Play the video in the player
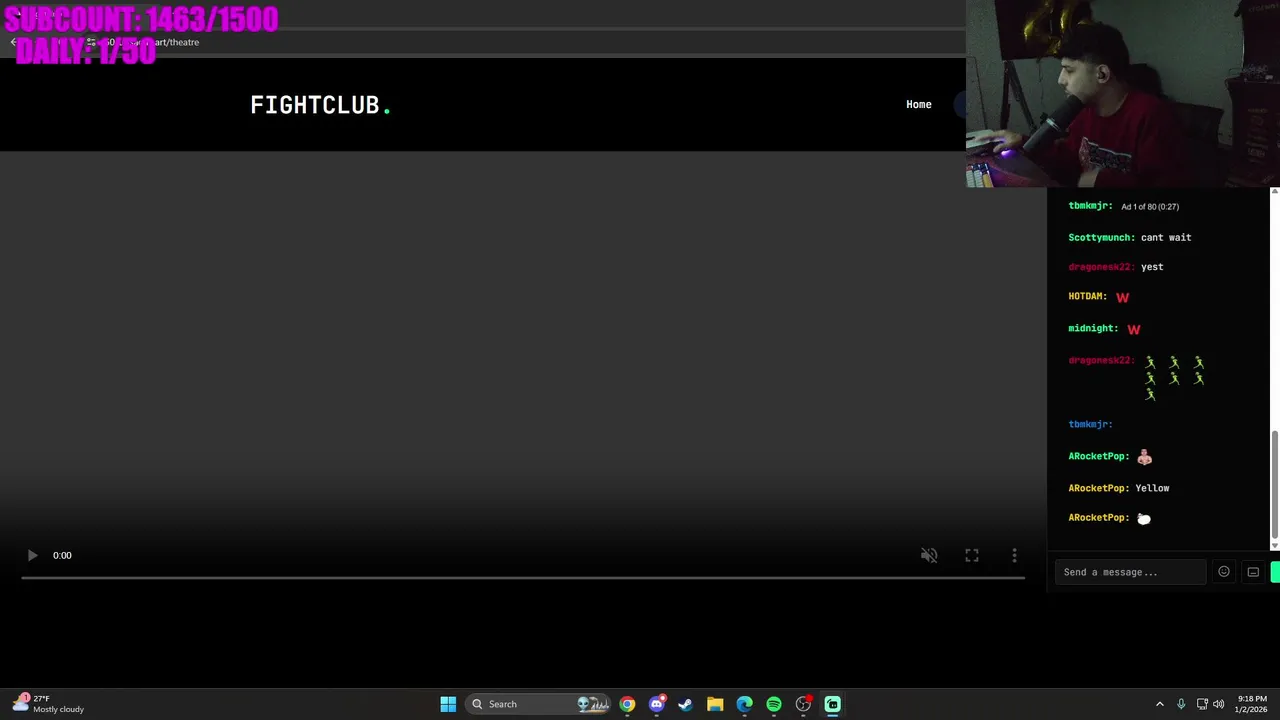 (x=32, y=555)
